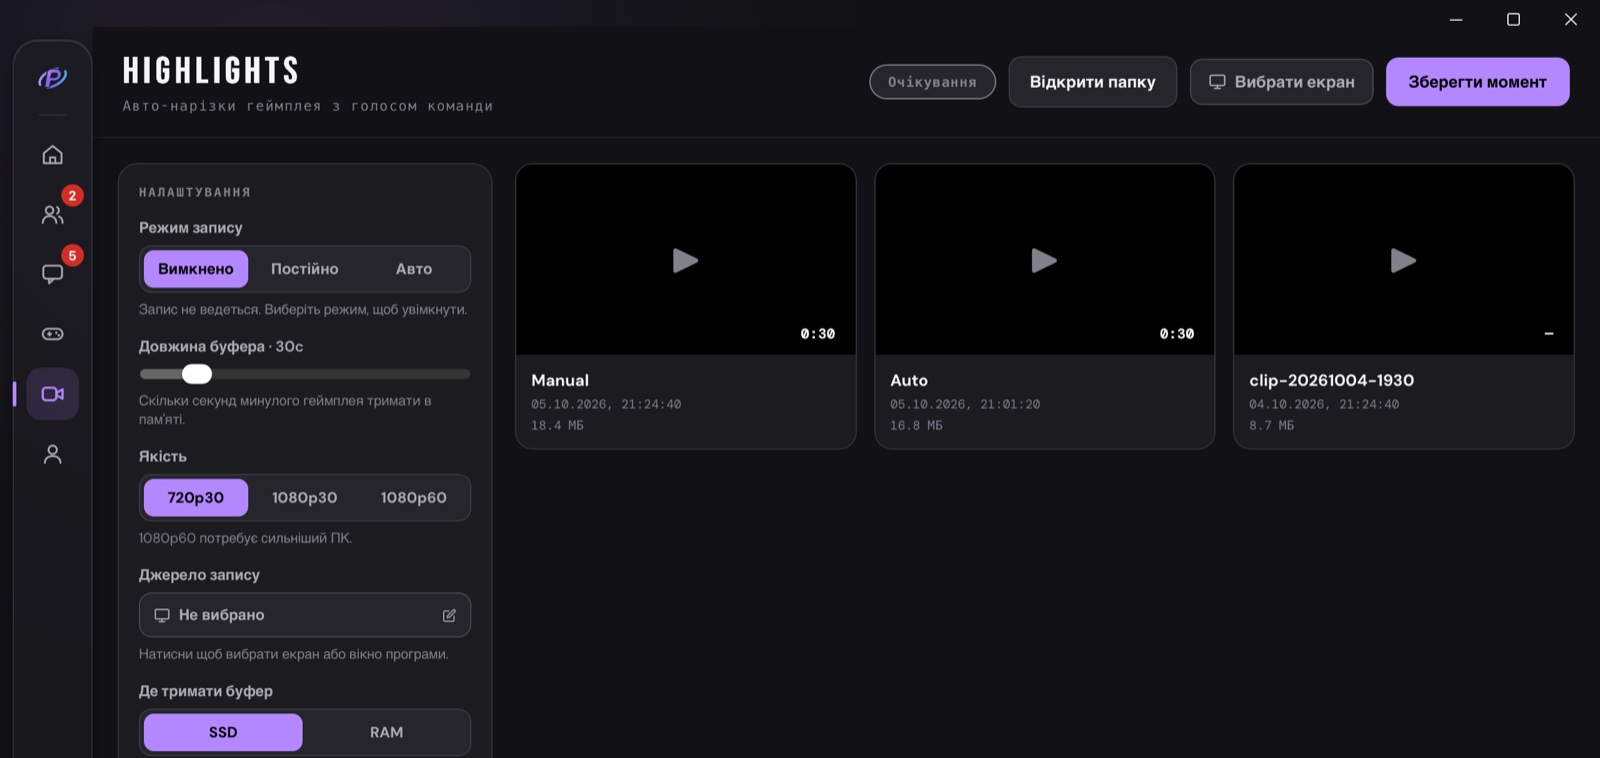This screenshot has height=758, width=1600.
Task: Click the 8.7 МБ file size
Action: click(1272, 426)
